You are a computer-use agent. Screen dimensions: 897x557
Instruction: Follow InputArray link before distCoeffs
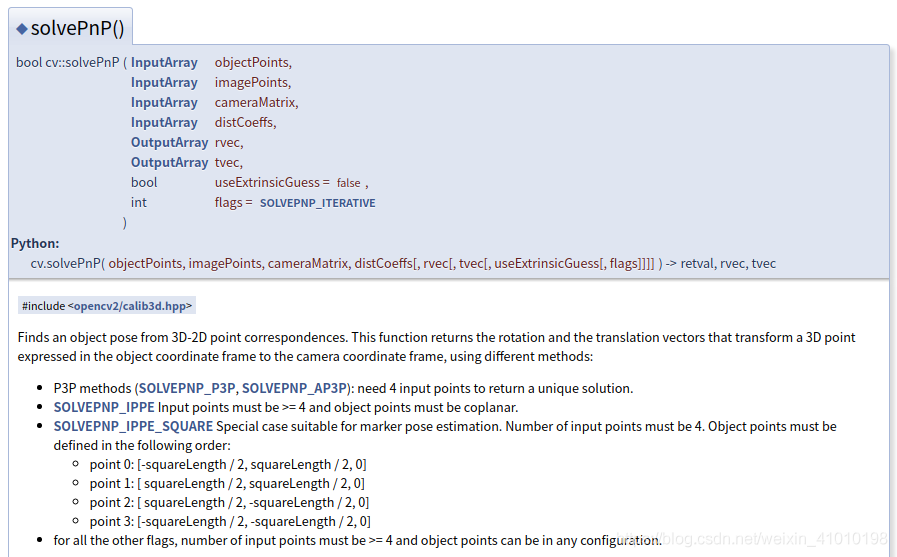coord(164,122)
